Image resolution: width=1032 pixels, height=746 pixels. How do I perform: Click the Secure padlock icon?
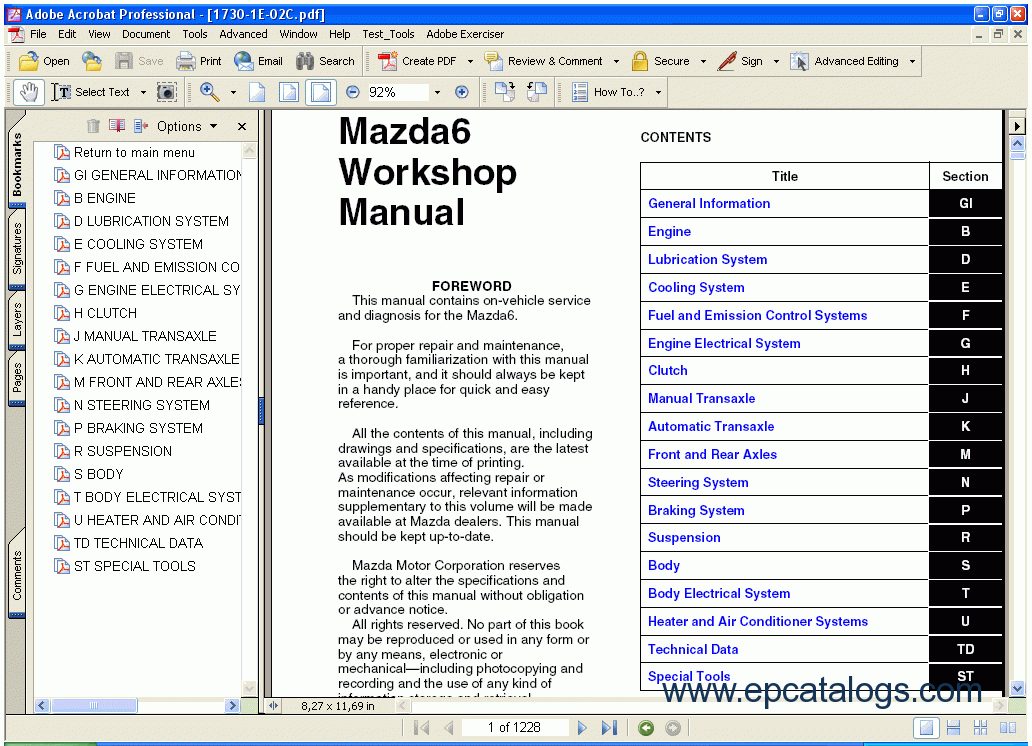(x=639, y=61)
